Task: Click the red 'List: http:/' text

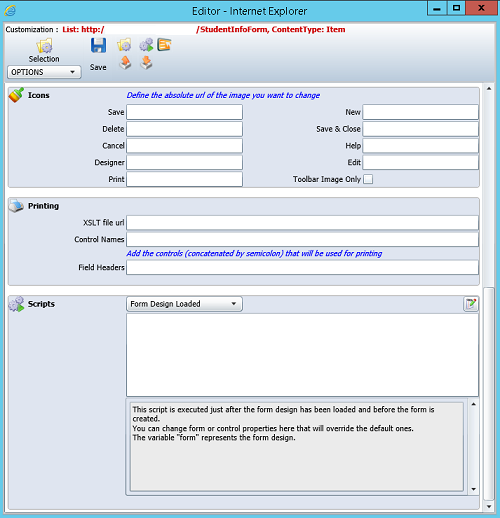Action: pos(83,29)
